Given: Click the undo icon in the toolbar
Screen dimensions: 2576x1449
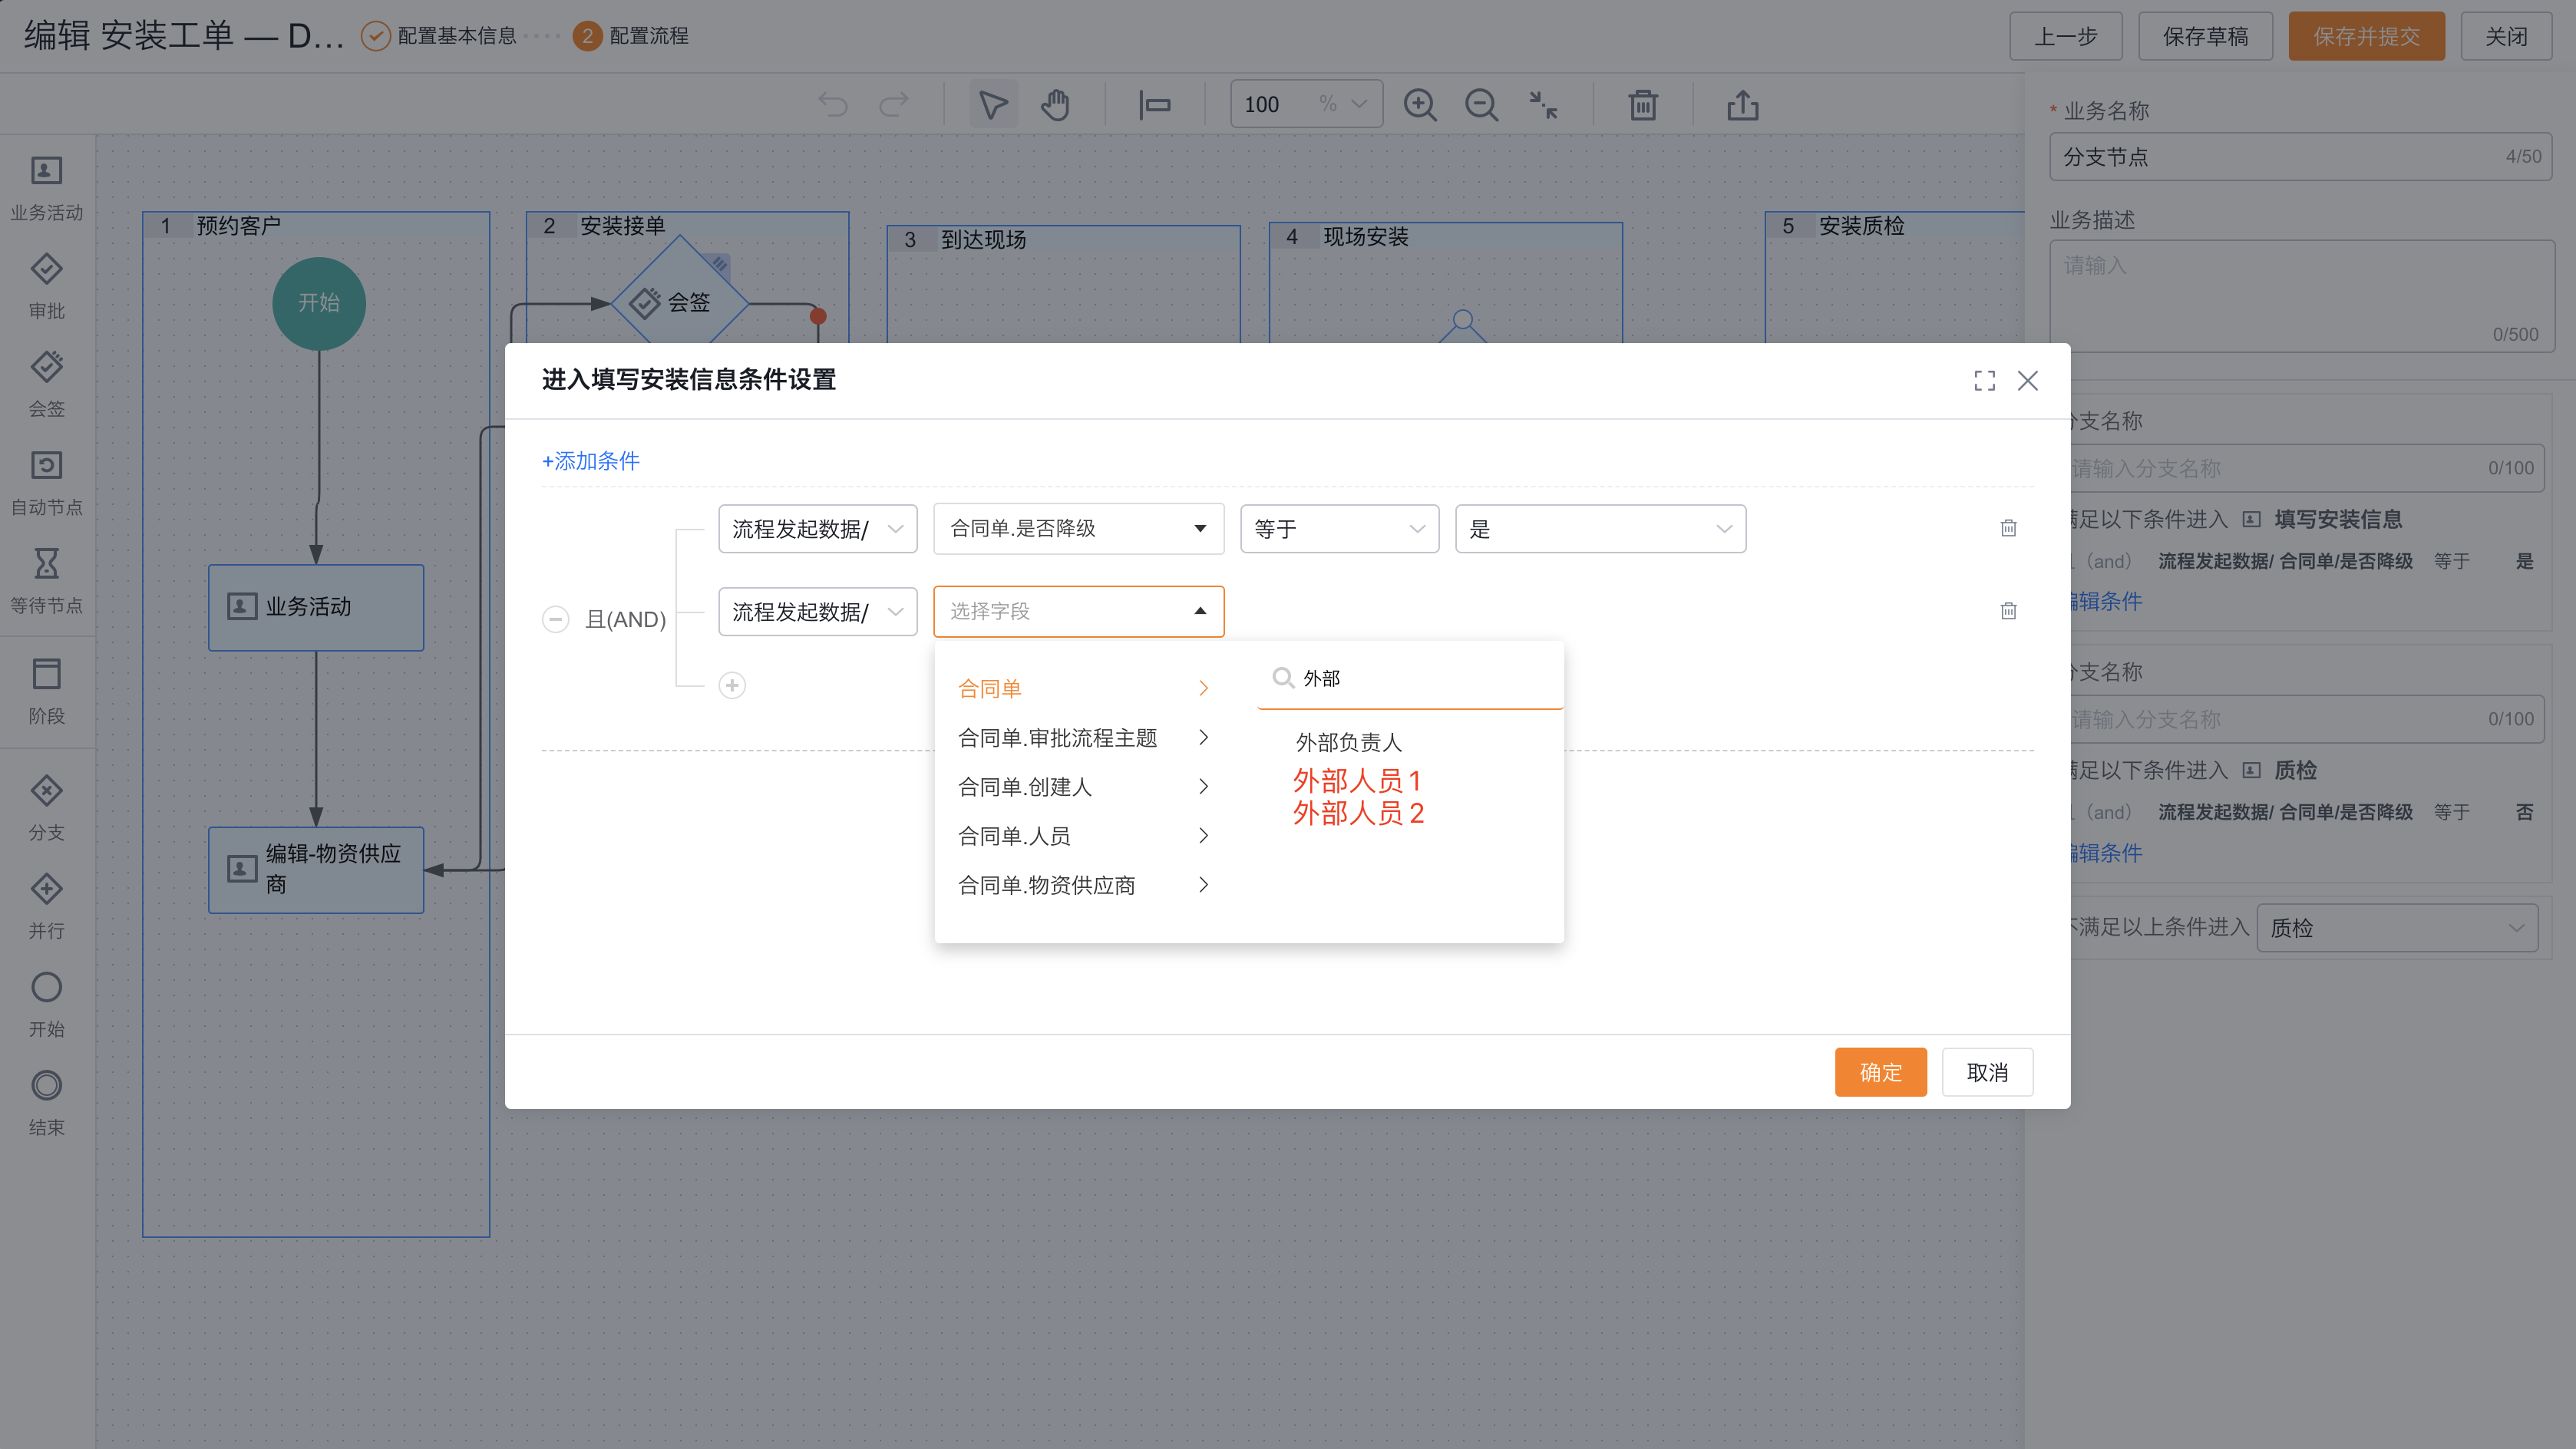Looking at the screenshot, I should coord(833,103).
